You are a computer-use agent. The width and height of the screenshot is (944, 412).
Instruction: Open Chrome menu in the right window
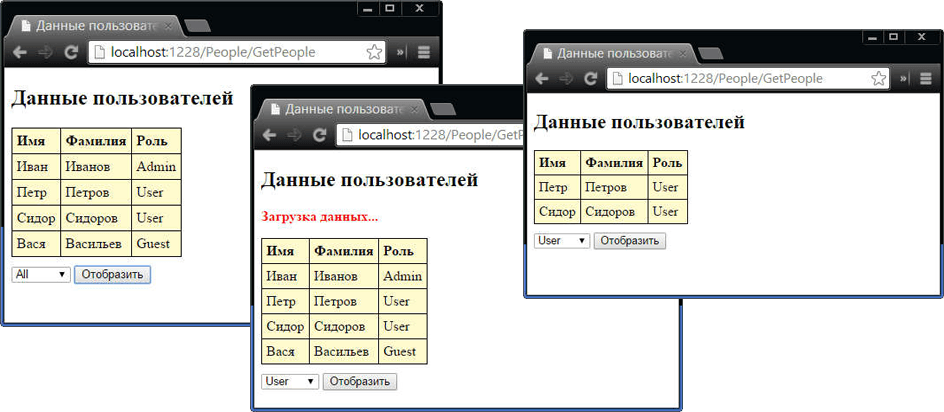926,78
